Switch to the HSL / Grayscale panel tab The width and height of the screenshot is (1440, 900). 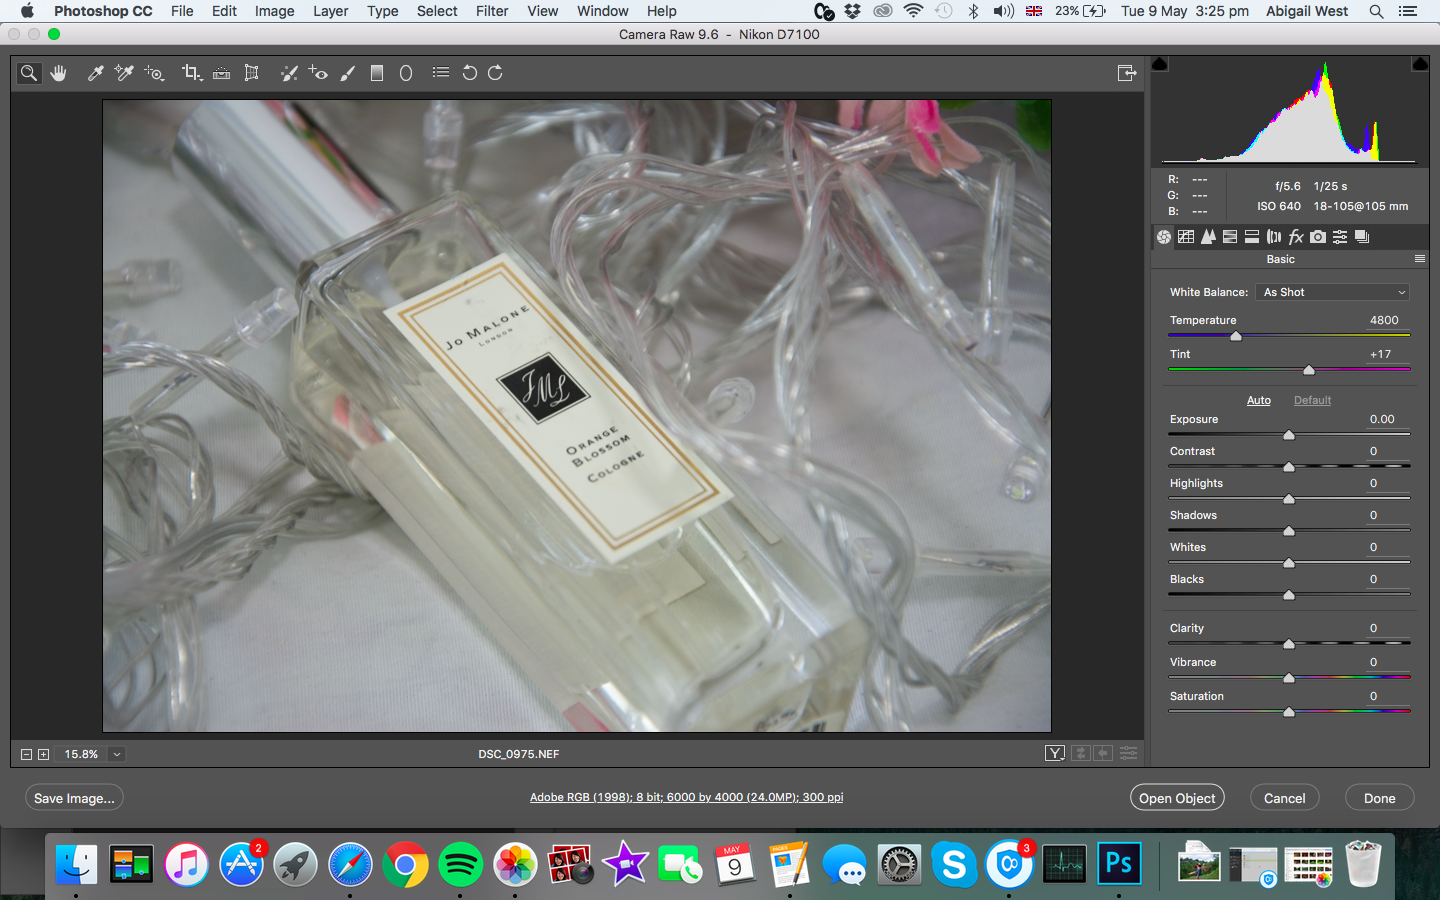[x=1230, y=237]
